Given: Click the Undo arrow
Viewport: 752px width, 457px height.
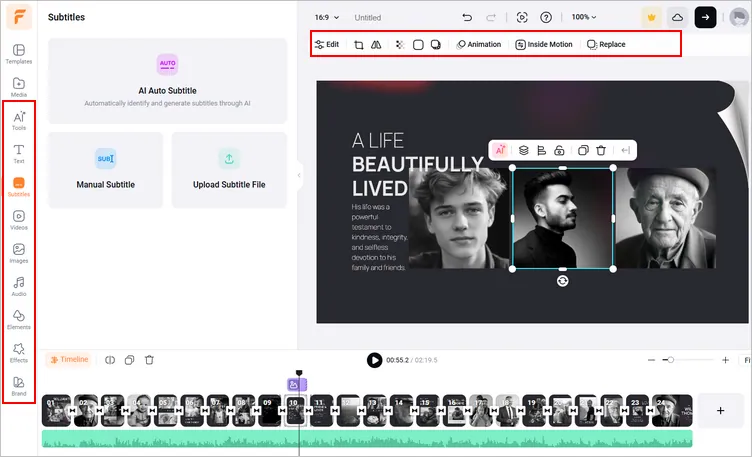Looking at the screenshot, I should point(467,18).
